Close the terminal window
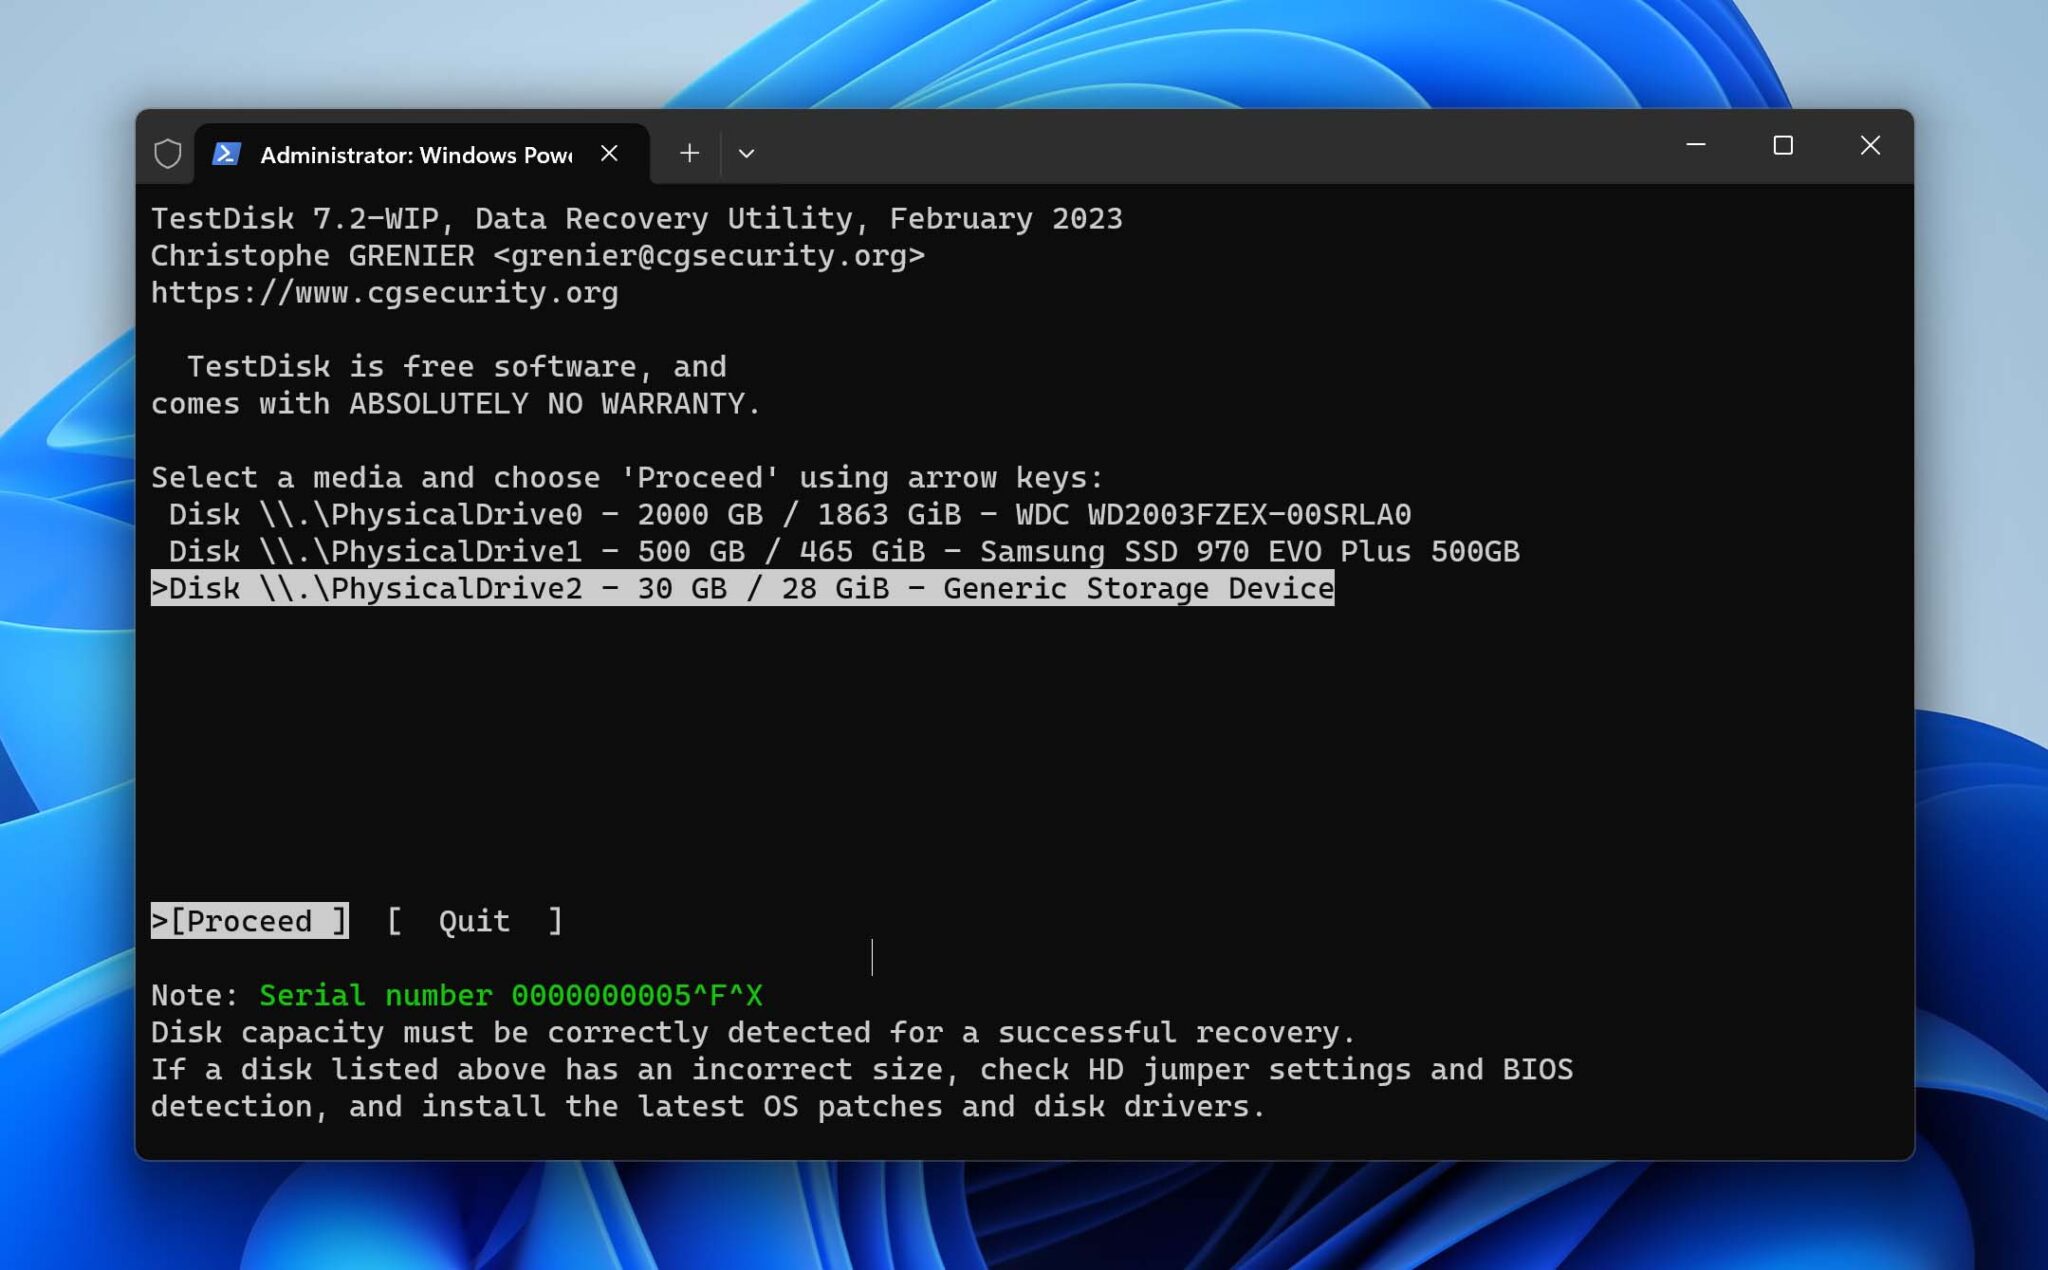 [x=1869, y=146]
